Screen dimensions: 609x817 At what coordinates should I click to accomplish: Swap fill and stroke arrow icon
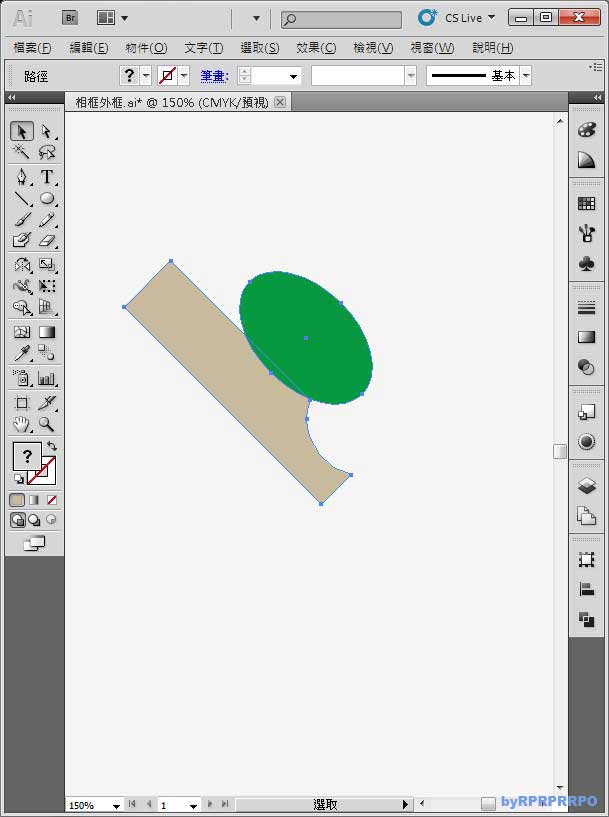(x=52, y=445)
